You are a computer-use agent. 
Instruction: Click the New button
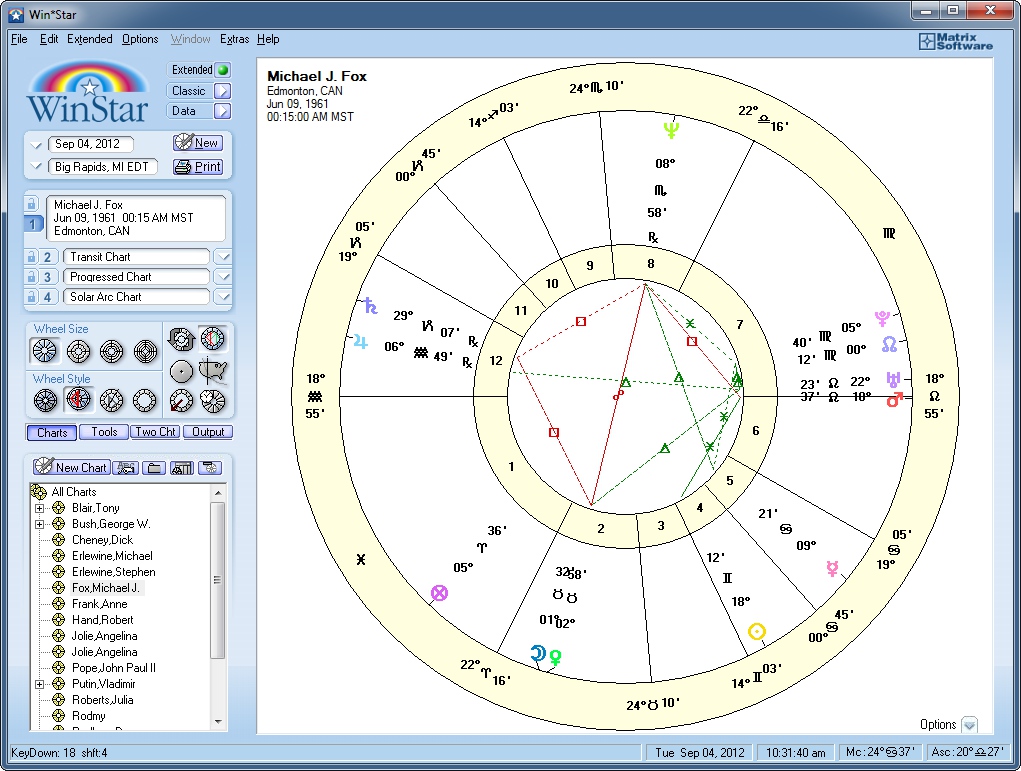pos(199,143)
